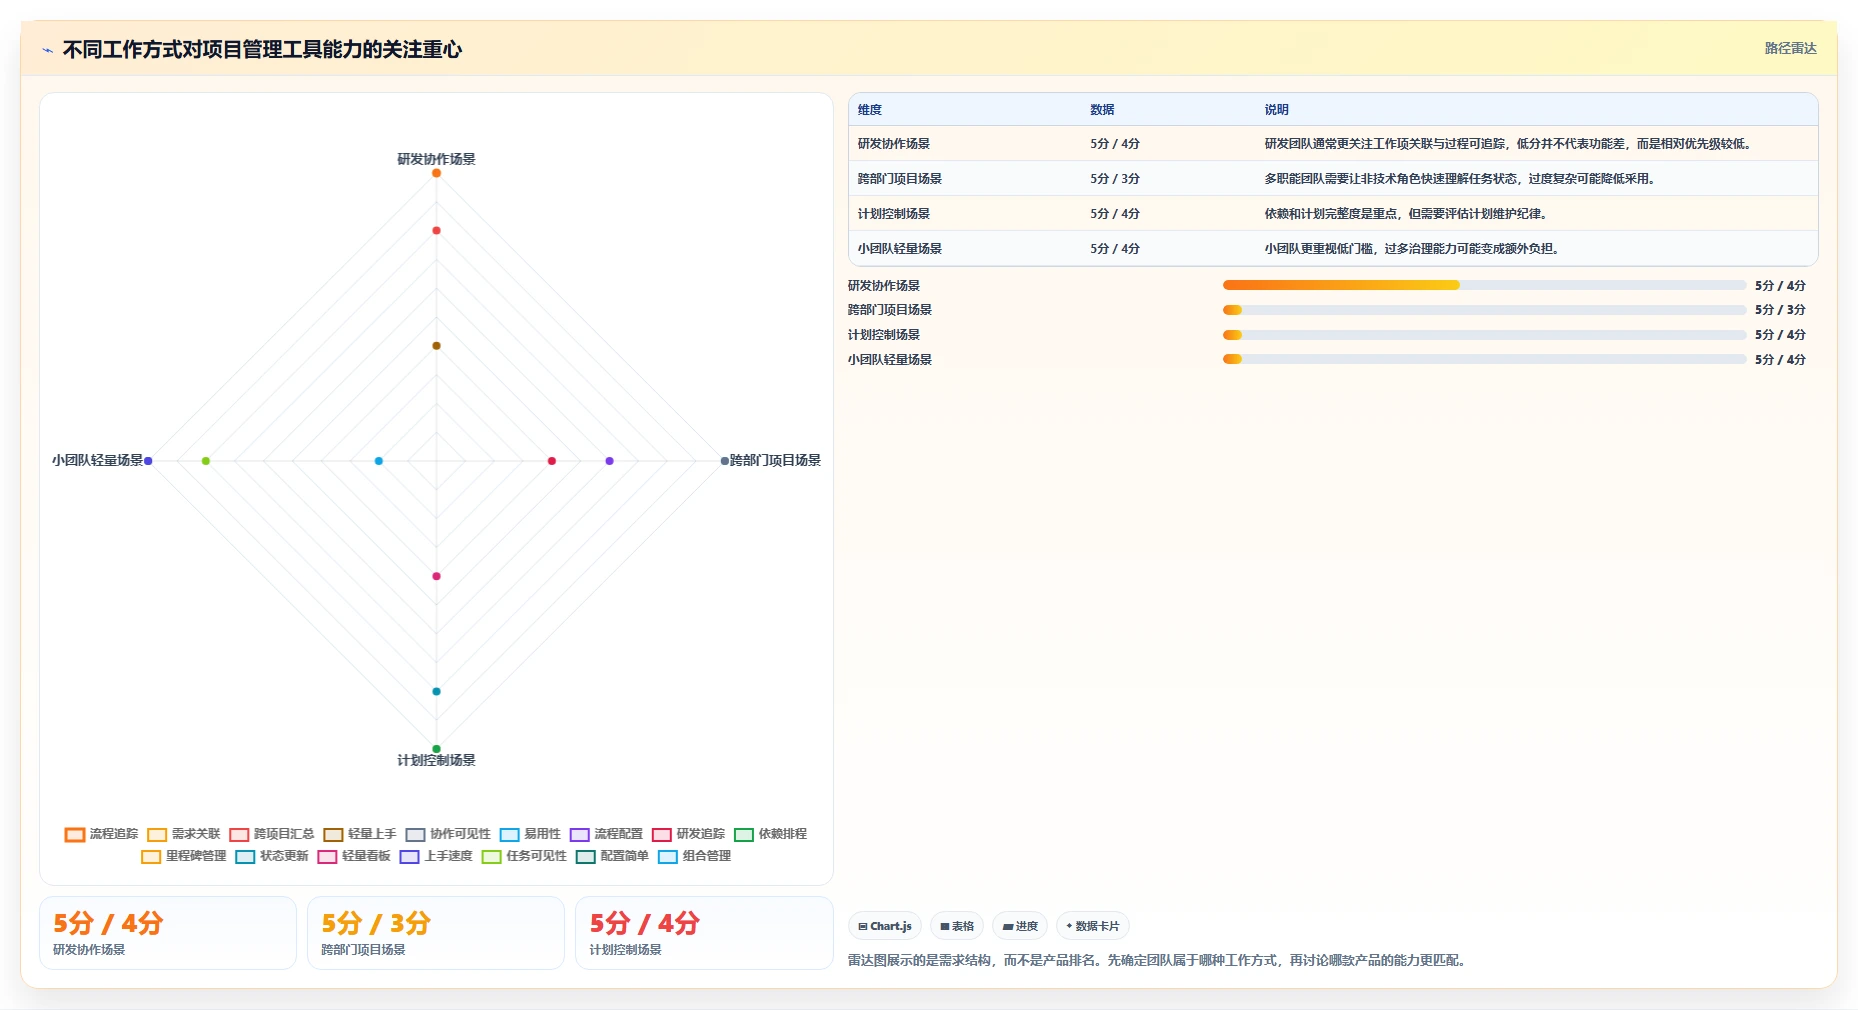Click the 跨部门项目场景 progress bar
Screen dimensions: 1858x1010
(x=1484, y=310)
